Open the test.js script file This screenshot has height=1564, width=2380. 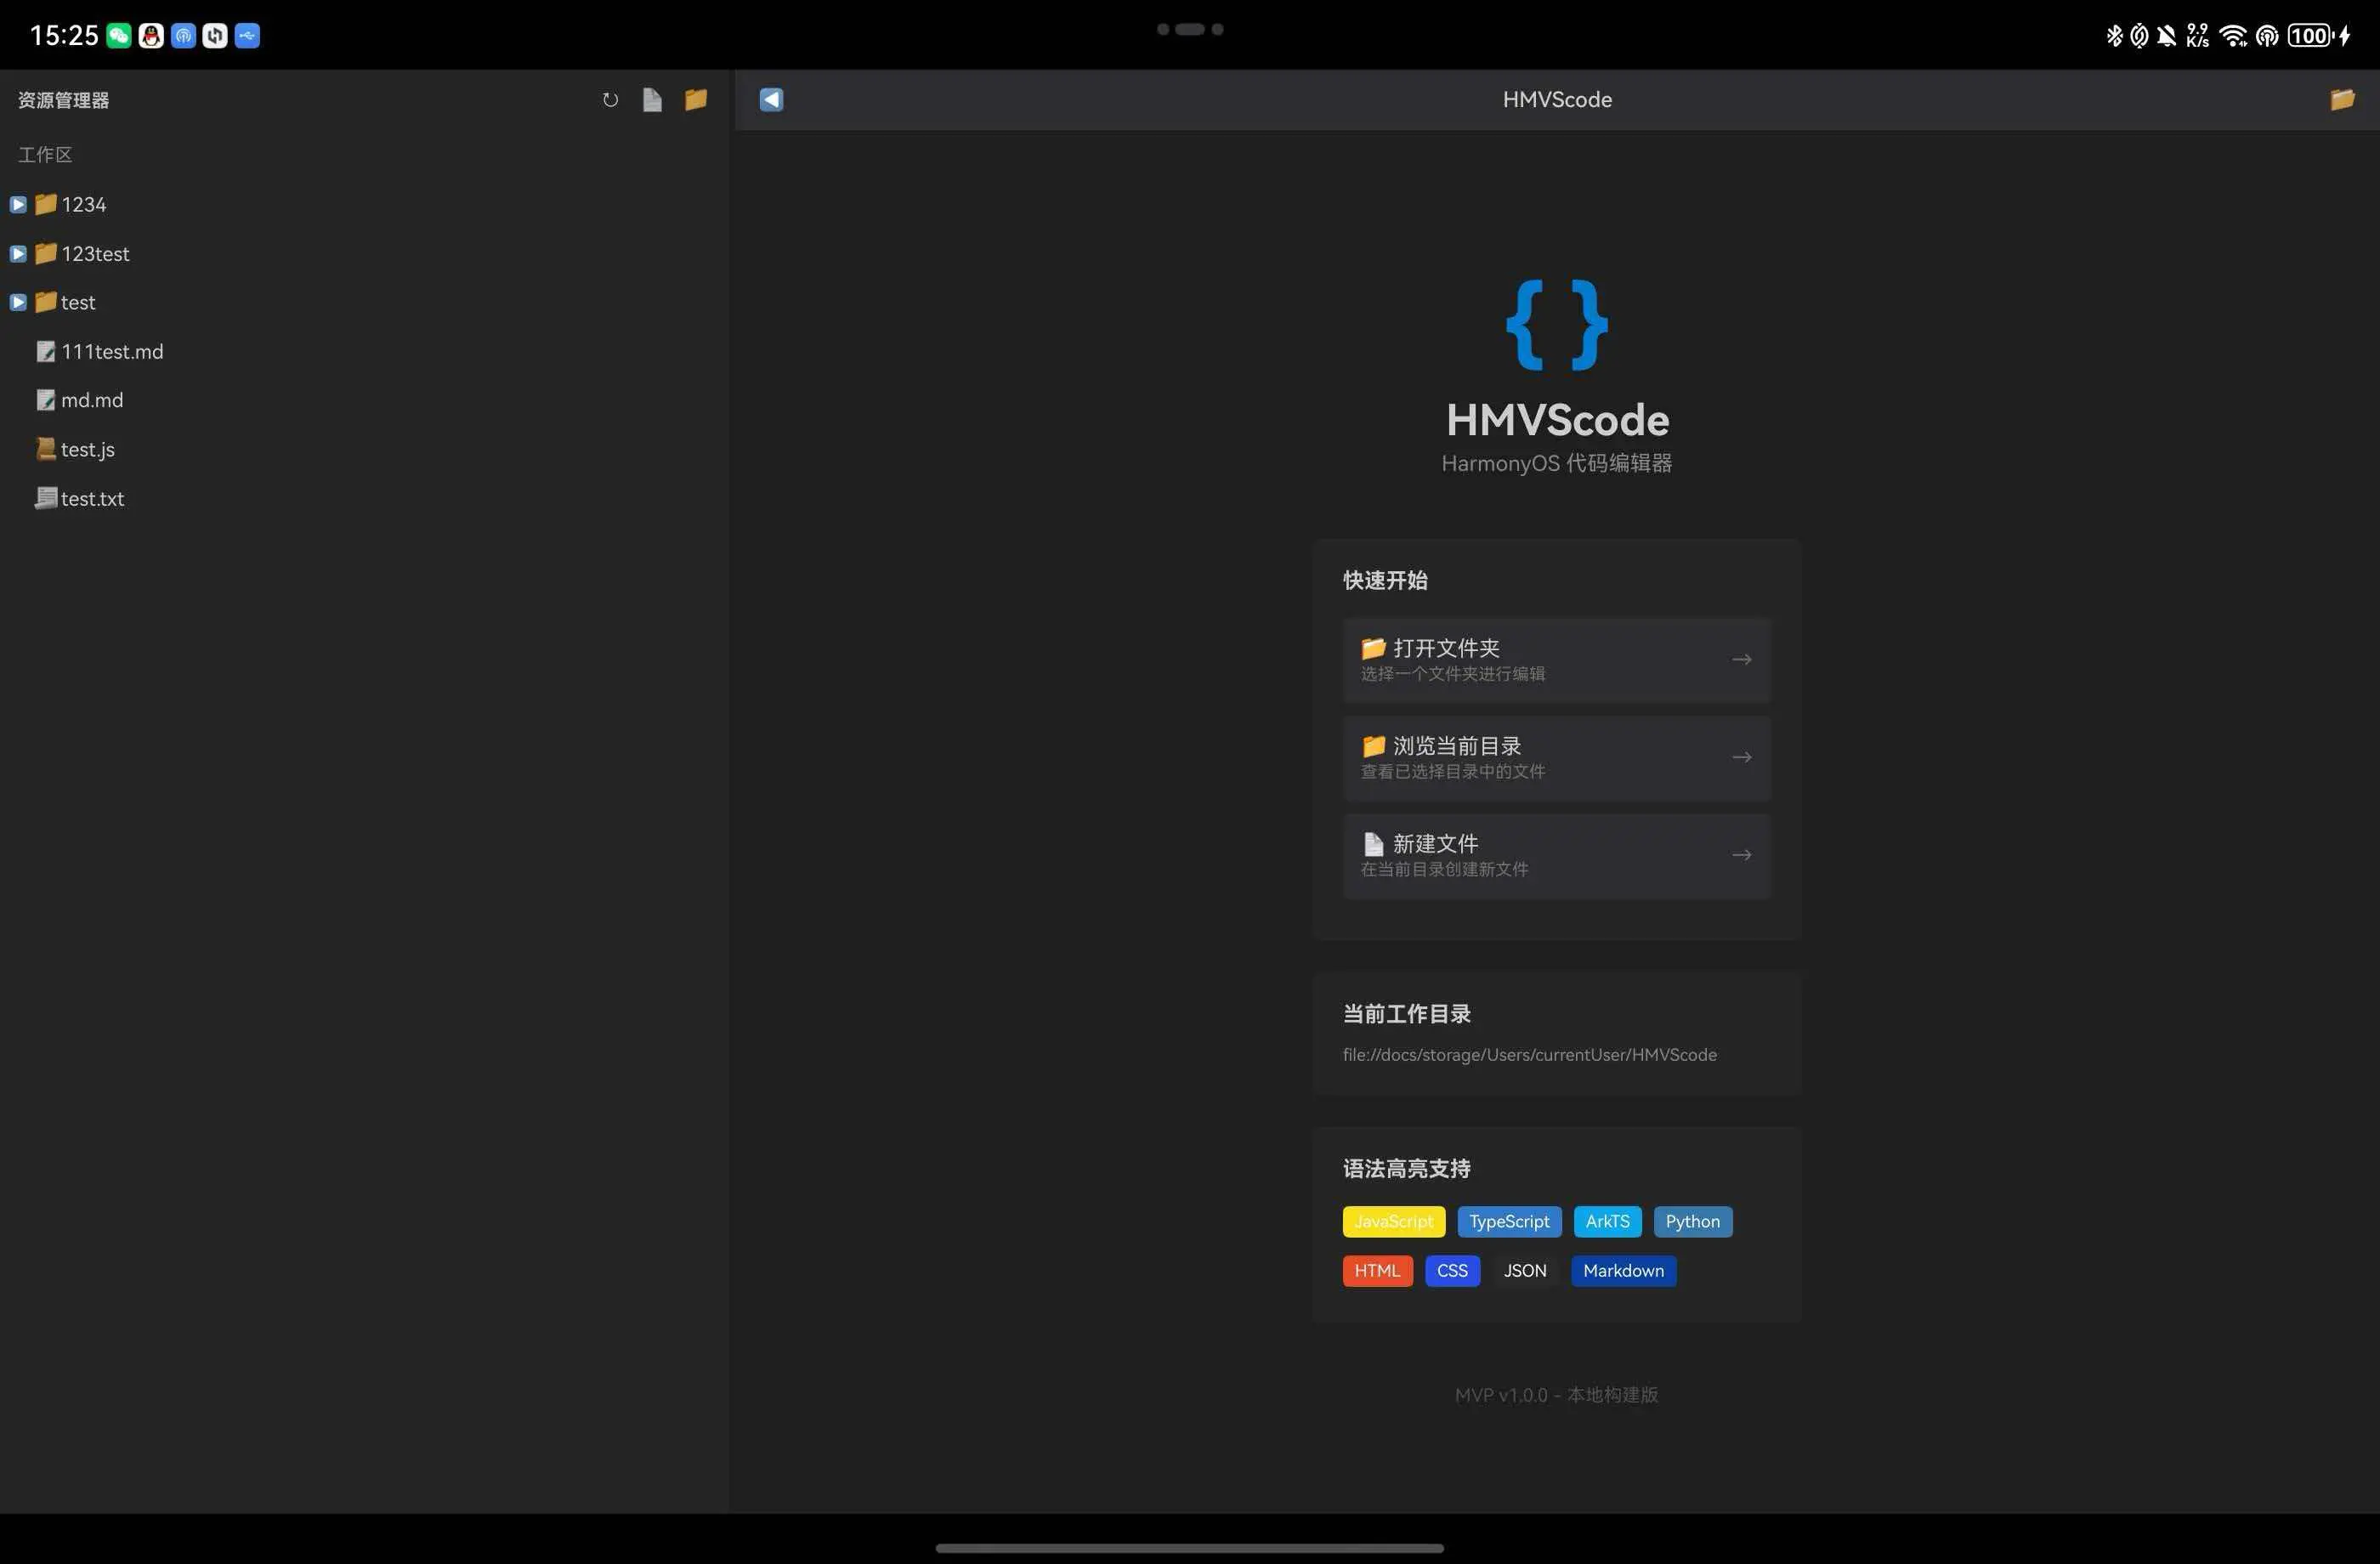click(87, 449)
